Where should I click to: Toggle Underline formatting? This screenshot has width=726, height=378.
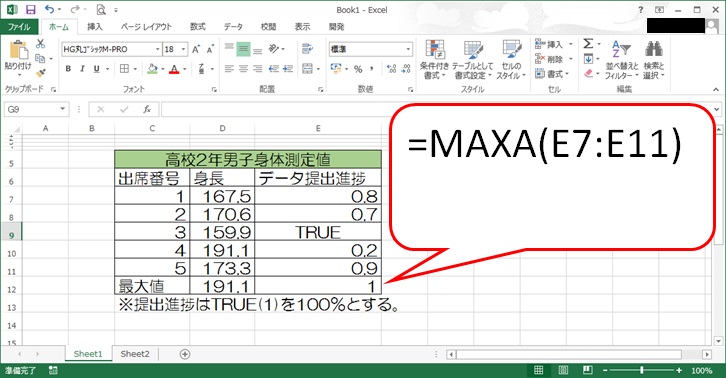click(x=96, y=69)
